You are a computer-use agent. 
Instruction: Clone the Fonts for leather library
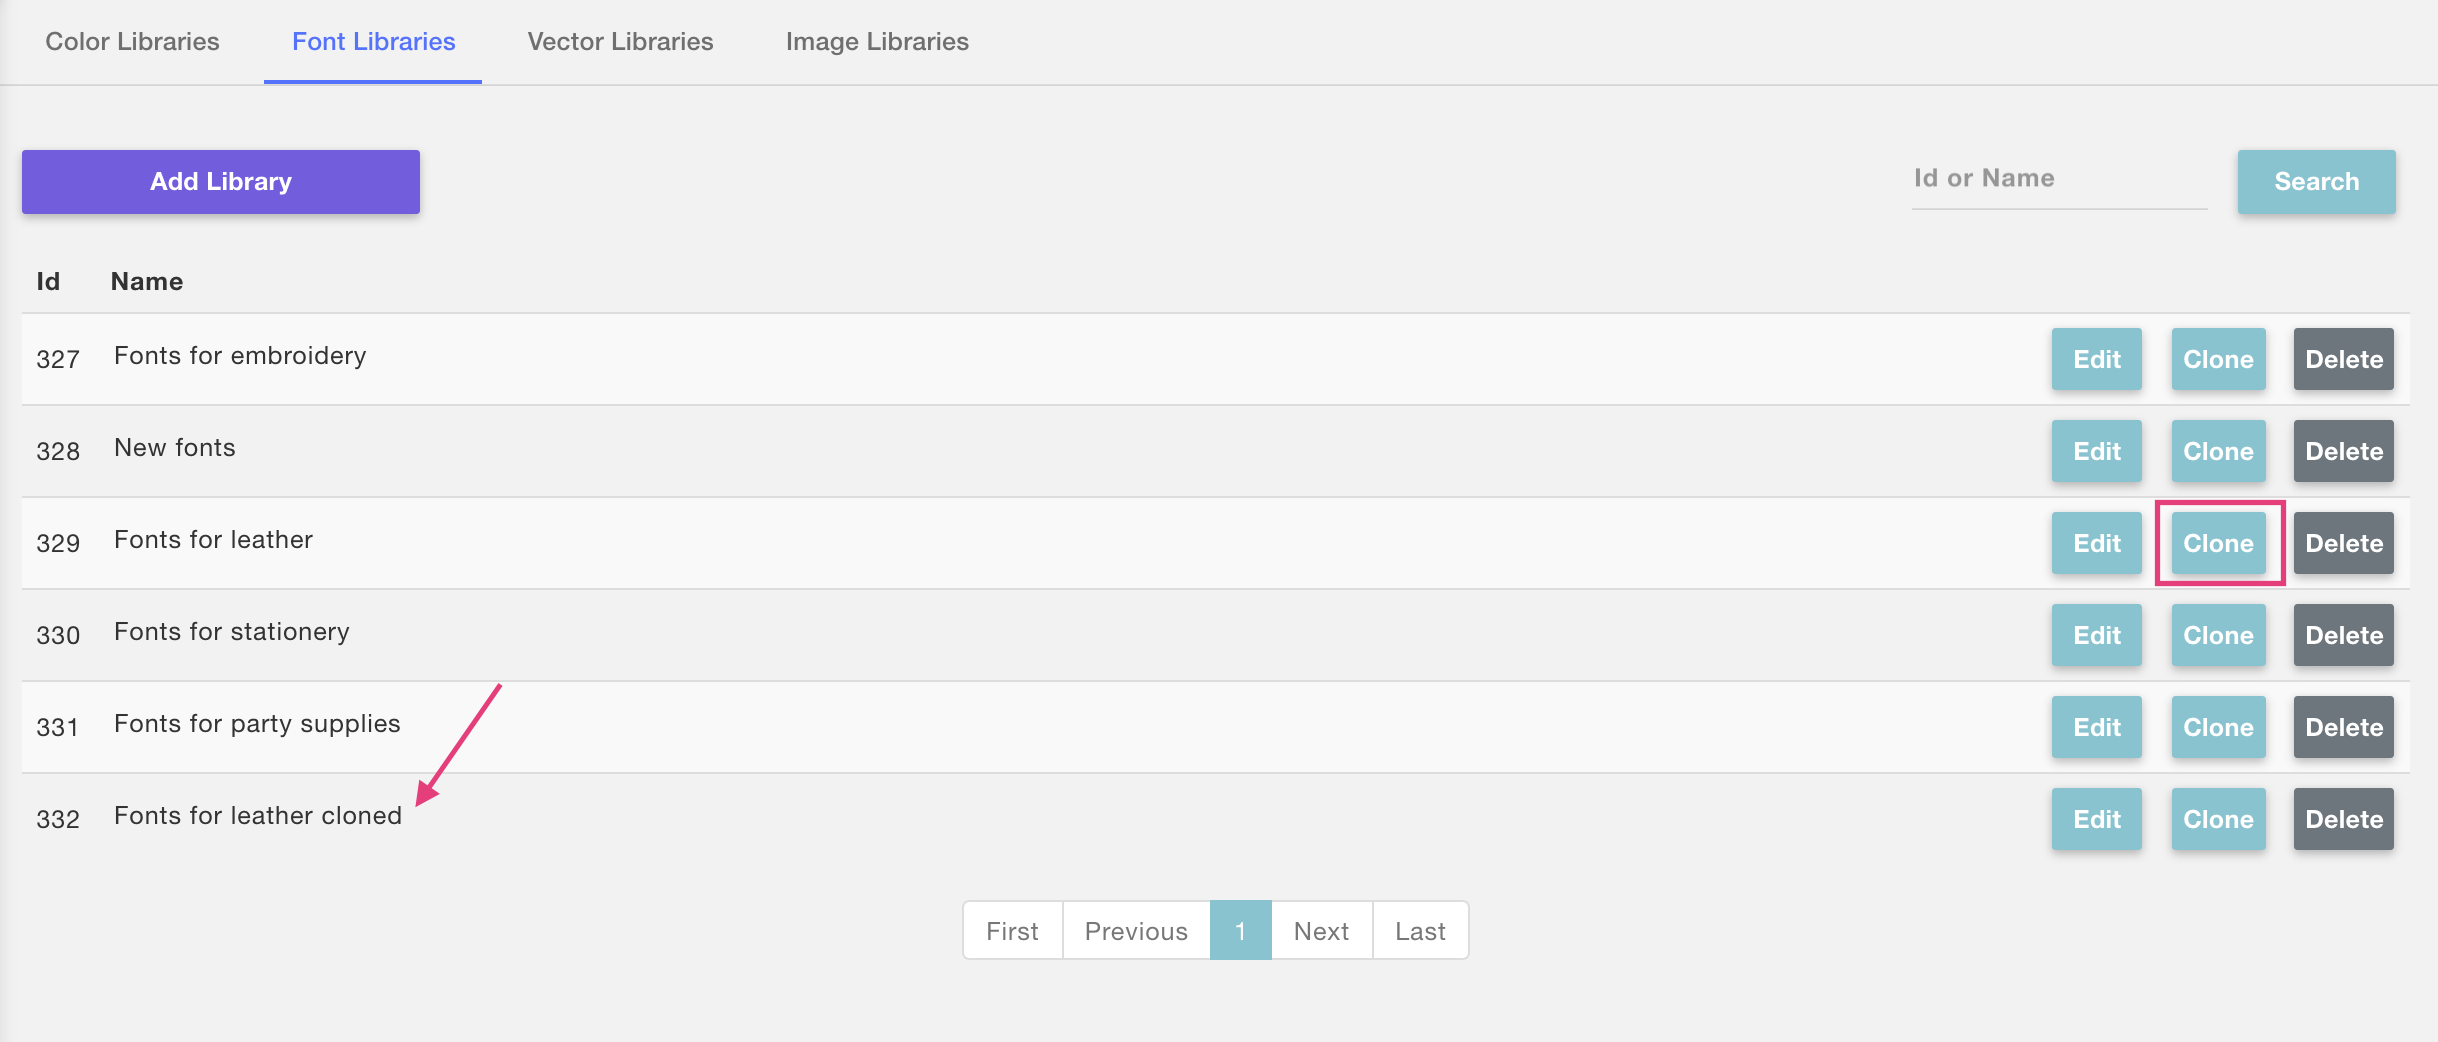coord(2218,543)
